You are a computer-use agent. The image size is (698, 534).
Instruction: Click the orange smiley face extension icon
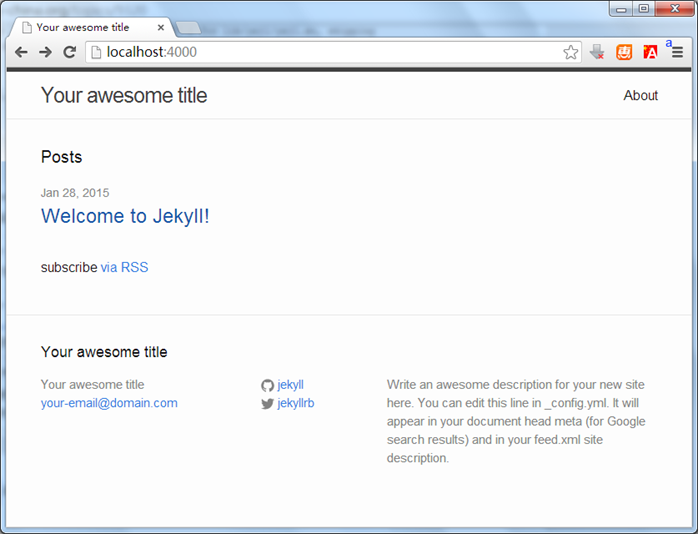tap(624, 52)
